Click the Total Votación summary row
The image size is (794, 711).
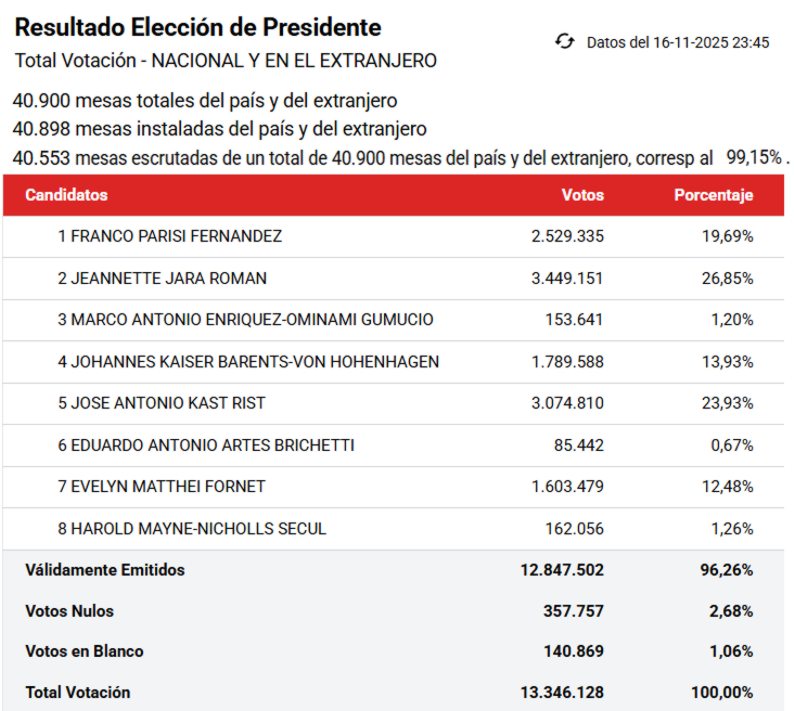tap(78, 692)
